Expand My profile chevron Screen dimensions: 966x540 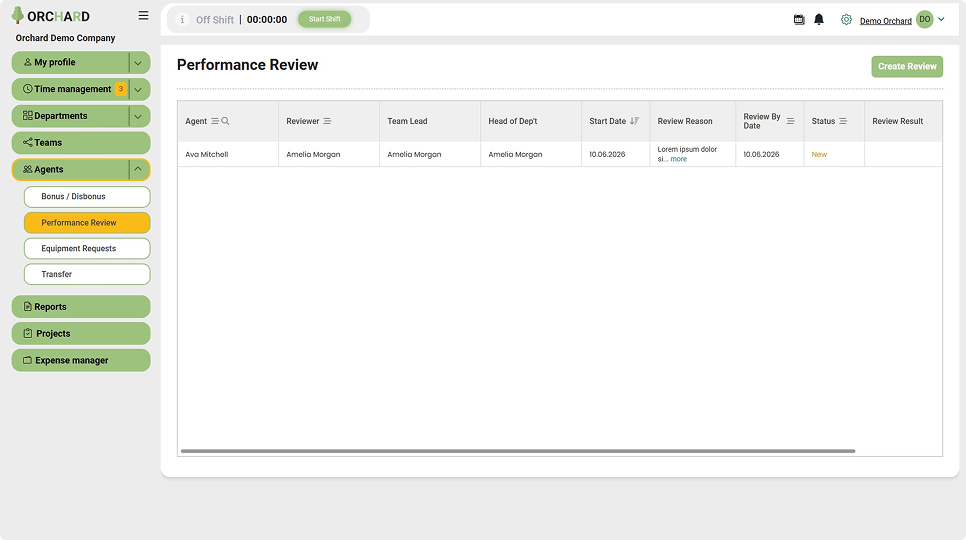[138, 63]
